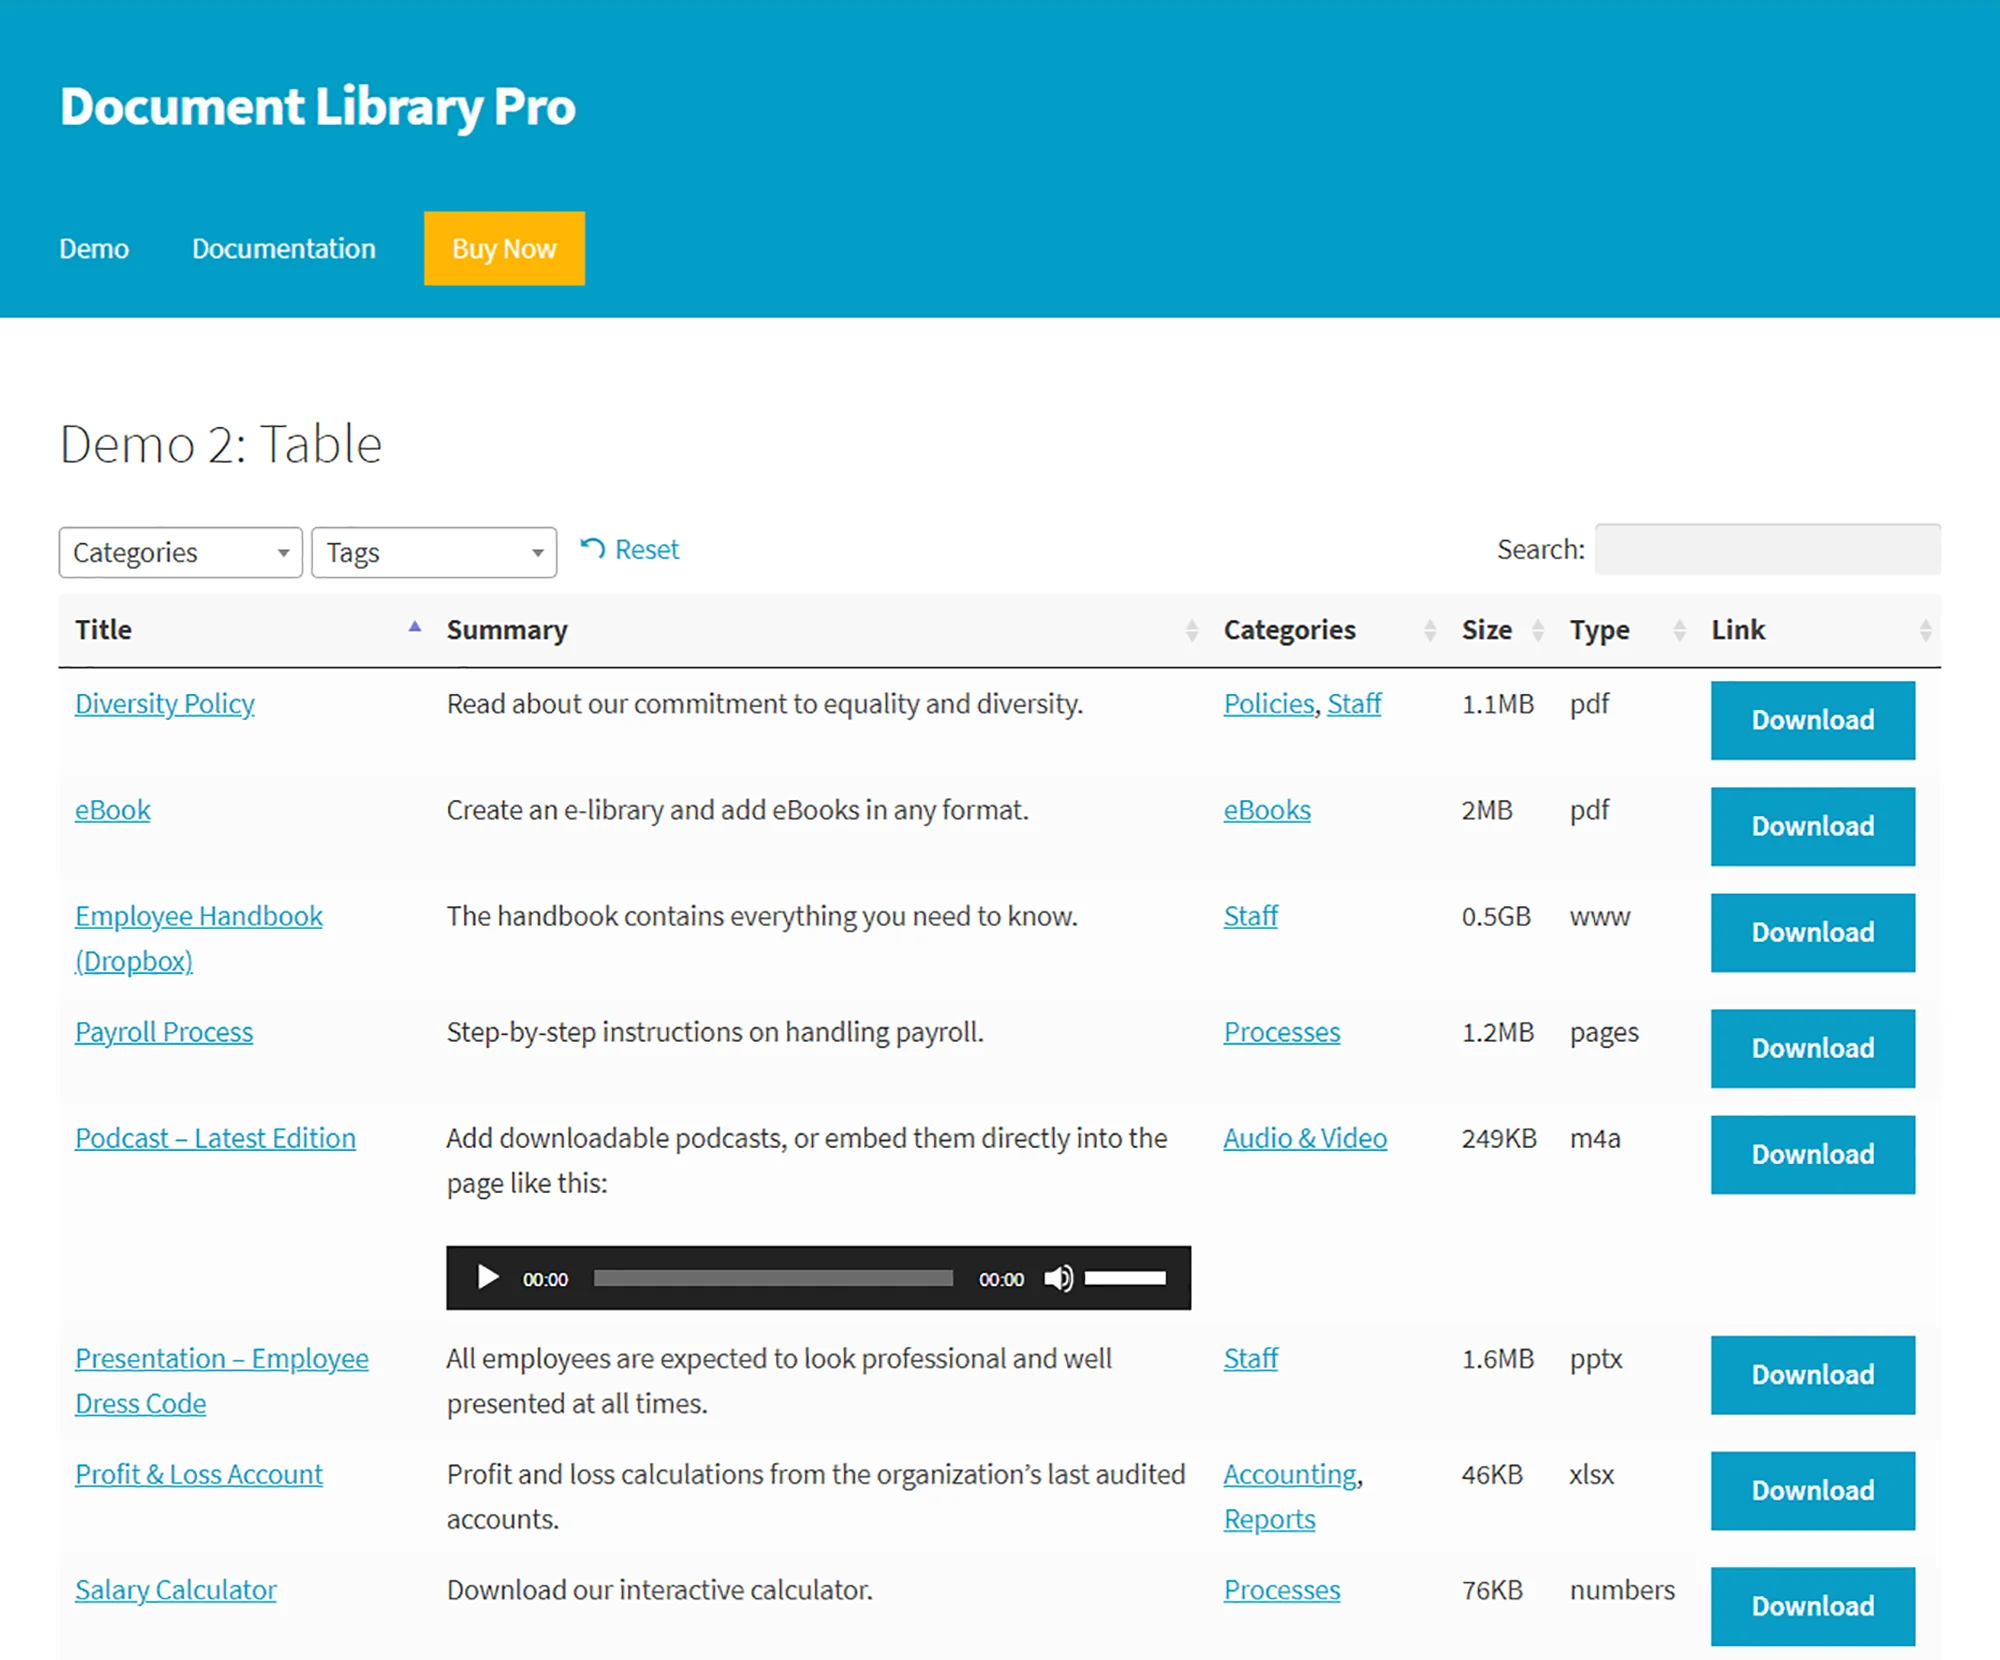2000x1660 pixels.
Task: Click inside the Search field
Action: coord(1768,549)
